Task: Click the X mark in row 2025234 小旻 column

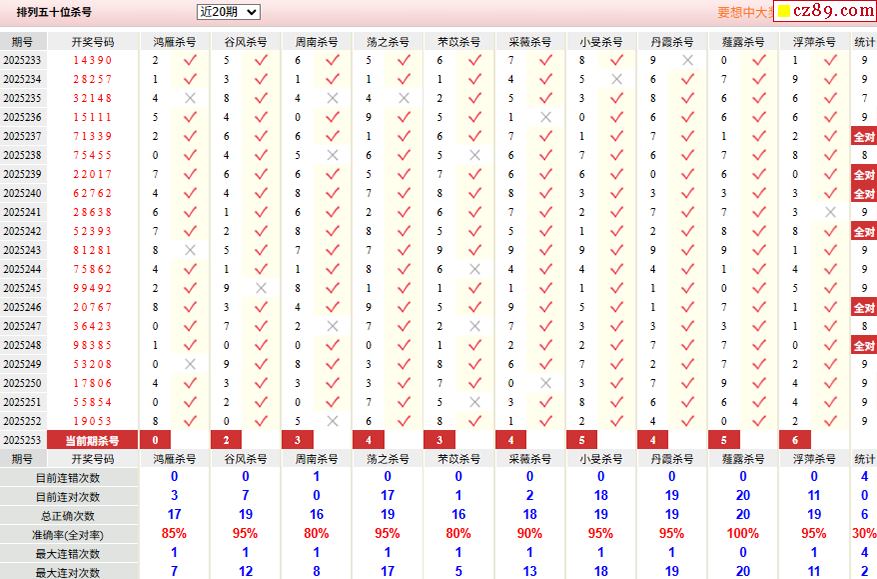Action: coord(616,79)
